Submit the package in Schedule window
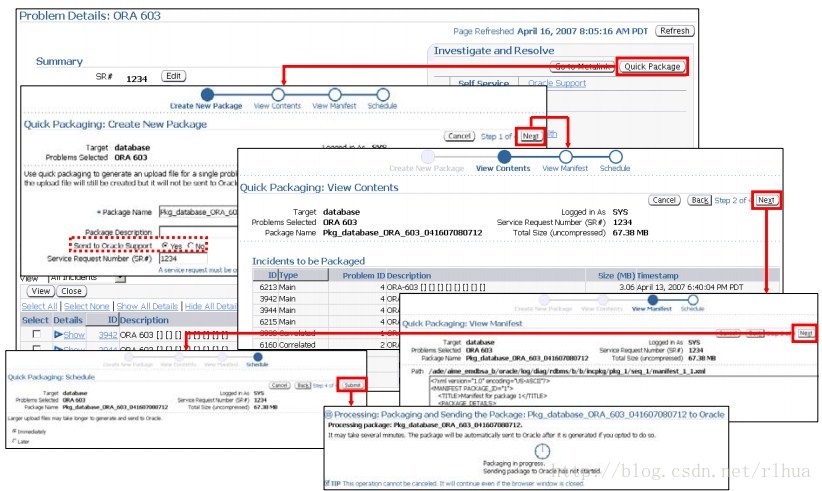Viewport: 822px width, 491px height. pos(352,385)
